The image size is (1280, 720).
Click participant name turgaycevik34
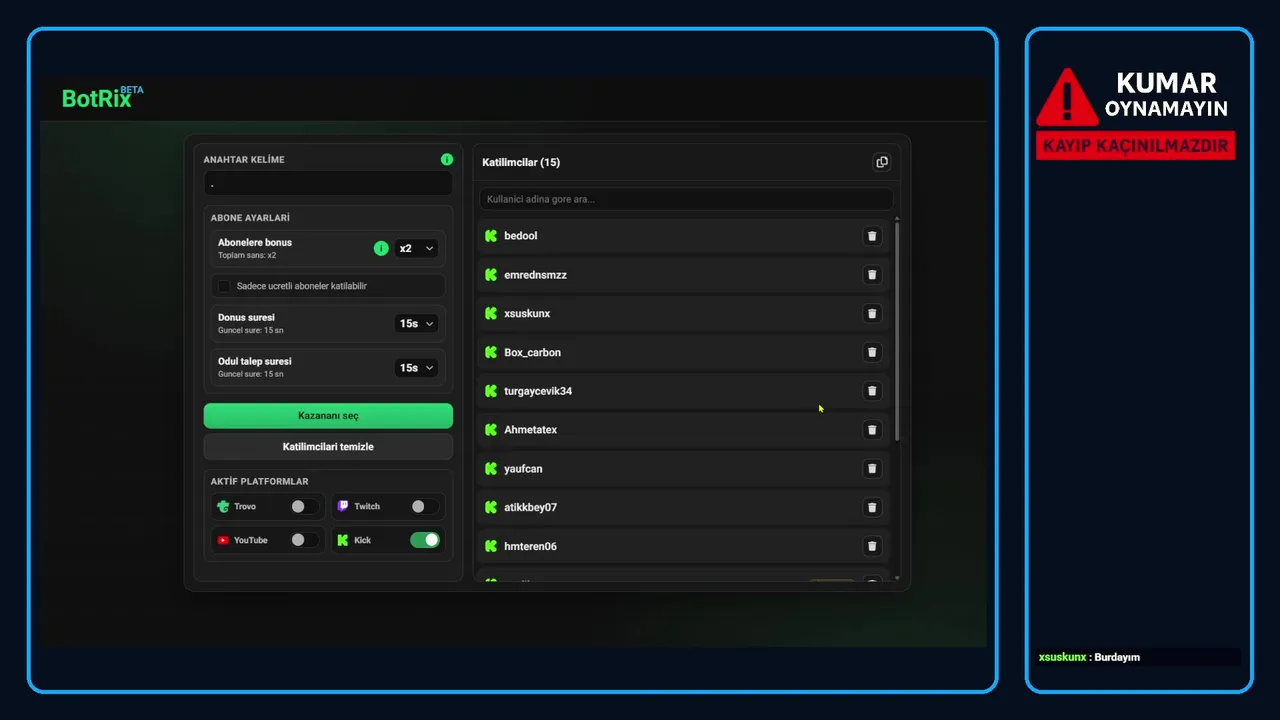coord(538,391)
